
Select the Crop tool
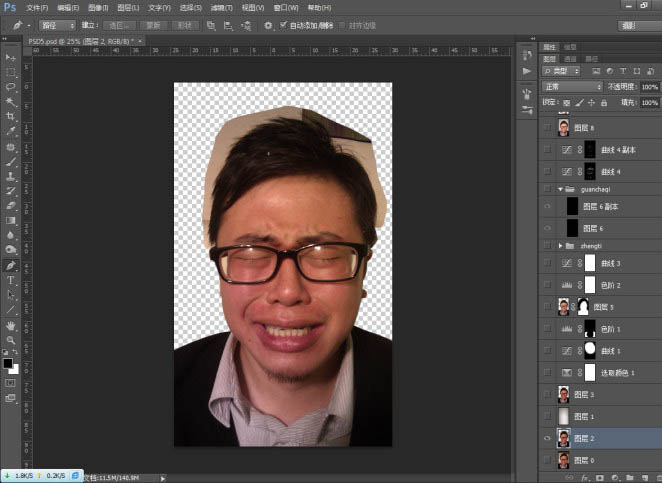coord(11,116)
